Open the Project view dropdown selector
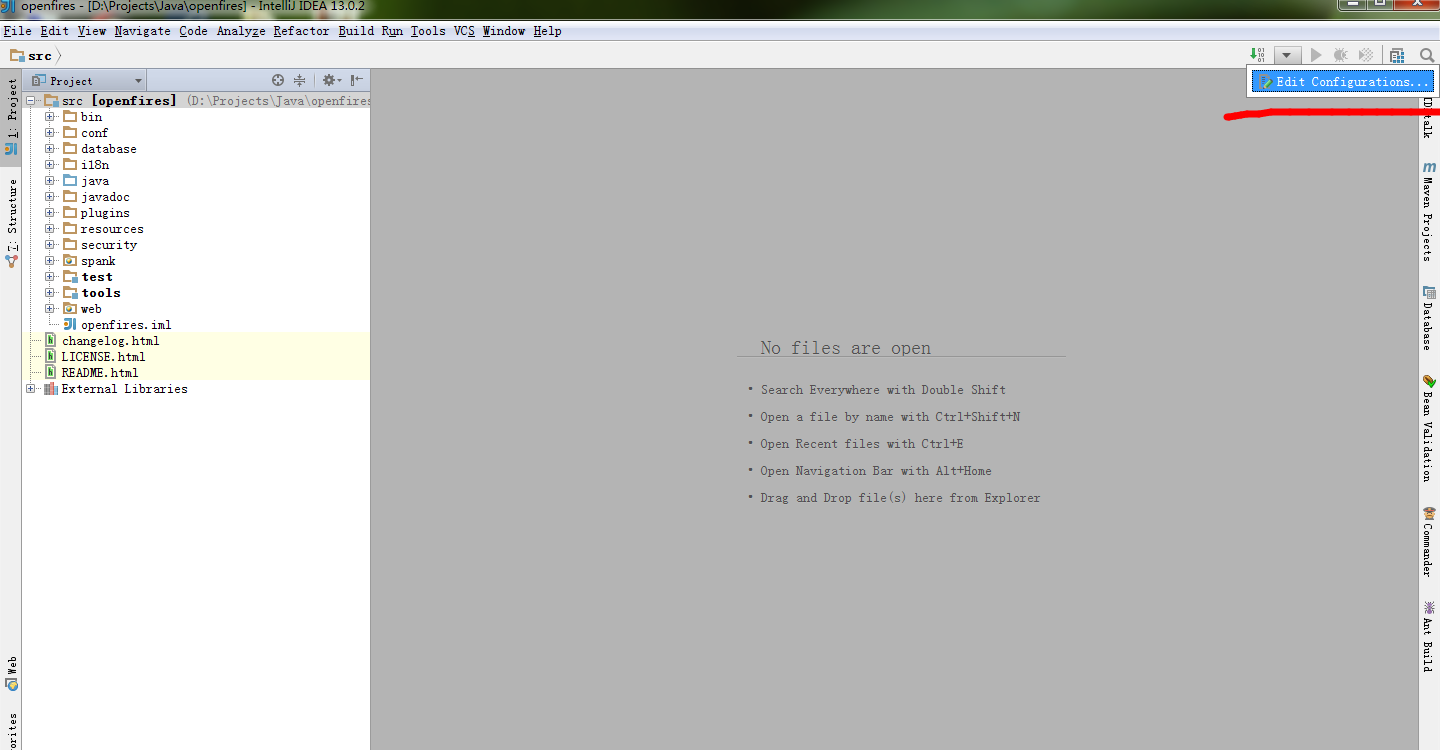The height and width of the screenshot is (750, 1440). click(138, 79)
